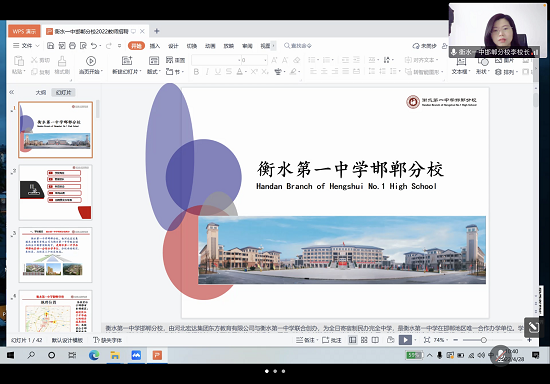Click the Undo arrow icon
Image resolution: width=550 pixels, height=384 pixels.
pyautogui.click(x=94, y=46)
